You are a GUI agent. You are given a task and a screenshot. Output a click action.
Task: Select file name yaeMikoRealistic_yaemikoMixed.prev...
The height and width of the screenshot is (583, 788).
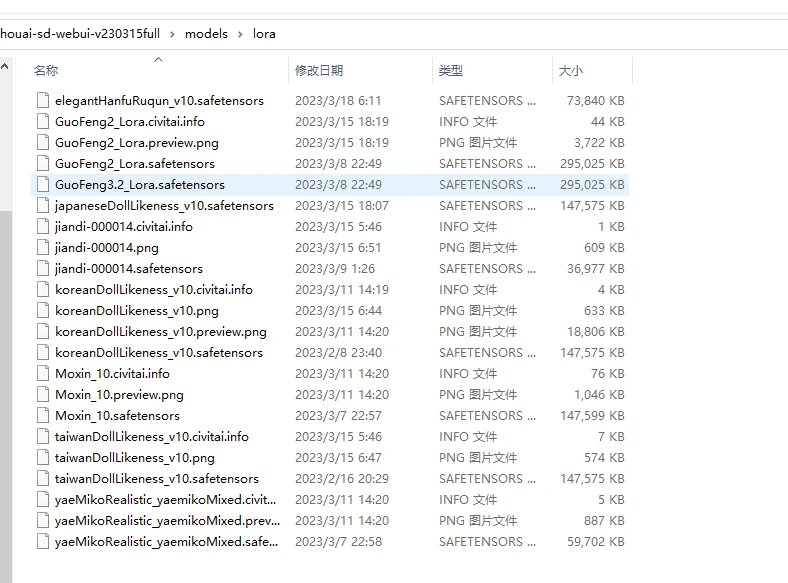[167, 521]
